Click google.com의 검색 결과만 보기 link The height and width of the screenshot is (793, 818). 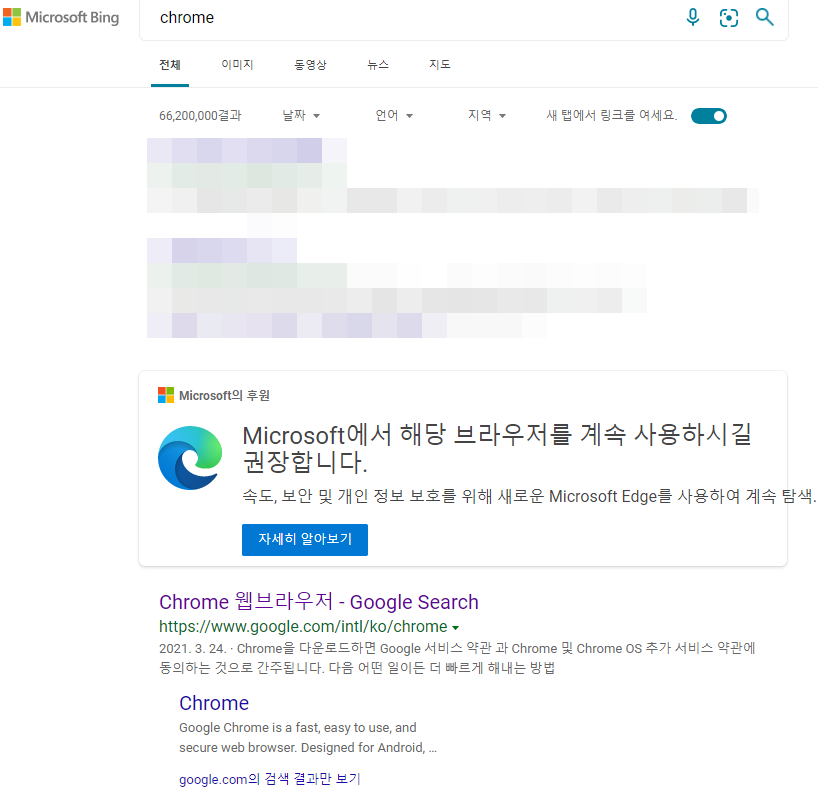tap(270, 779)
